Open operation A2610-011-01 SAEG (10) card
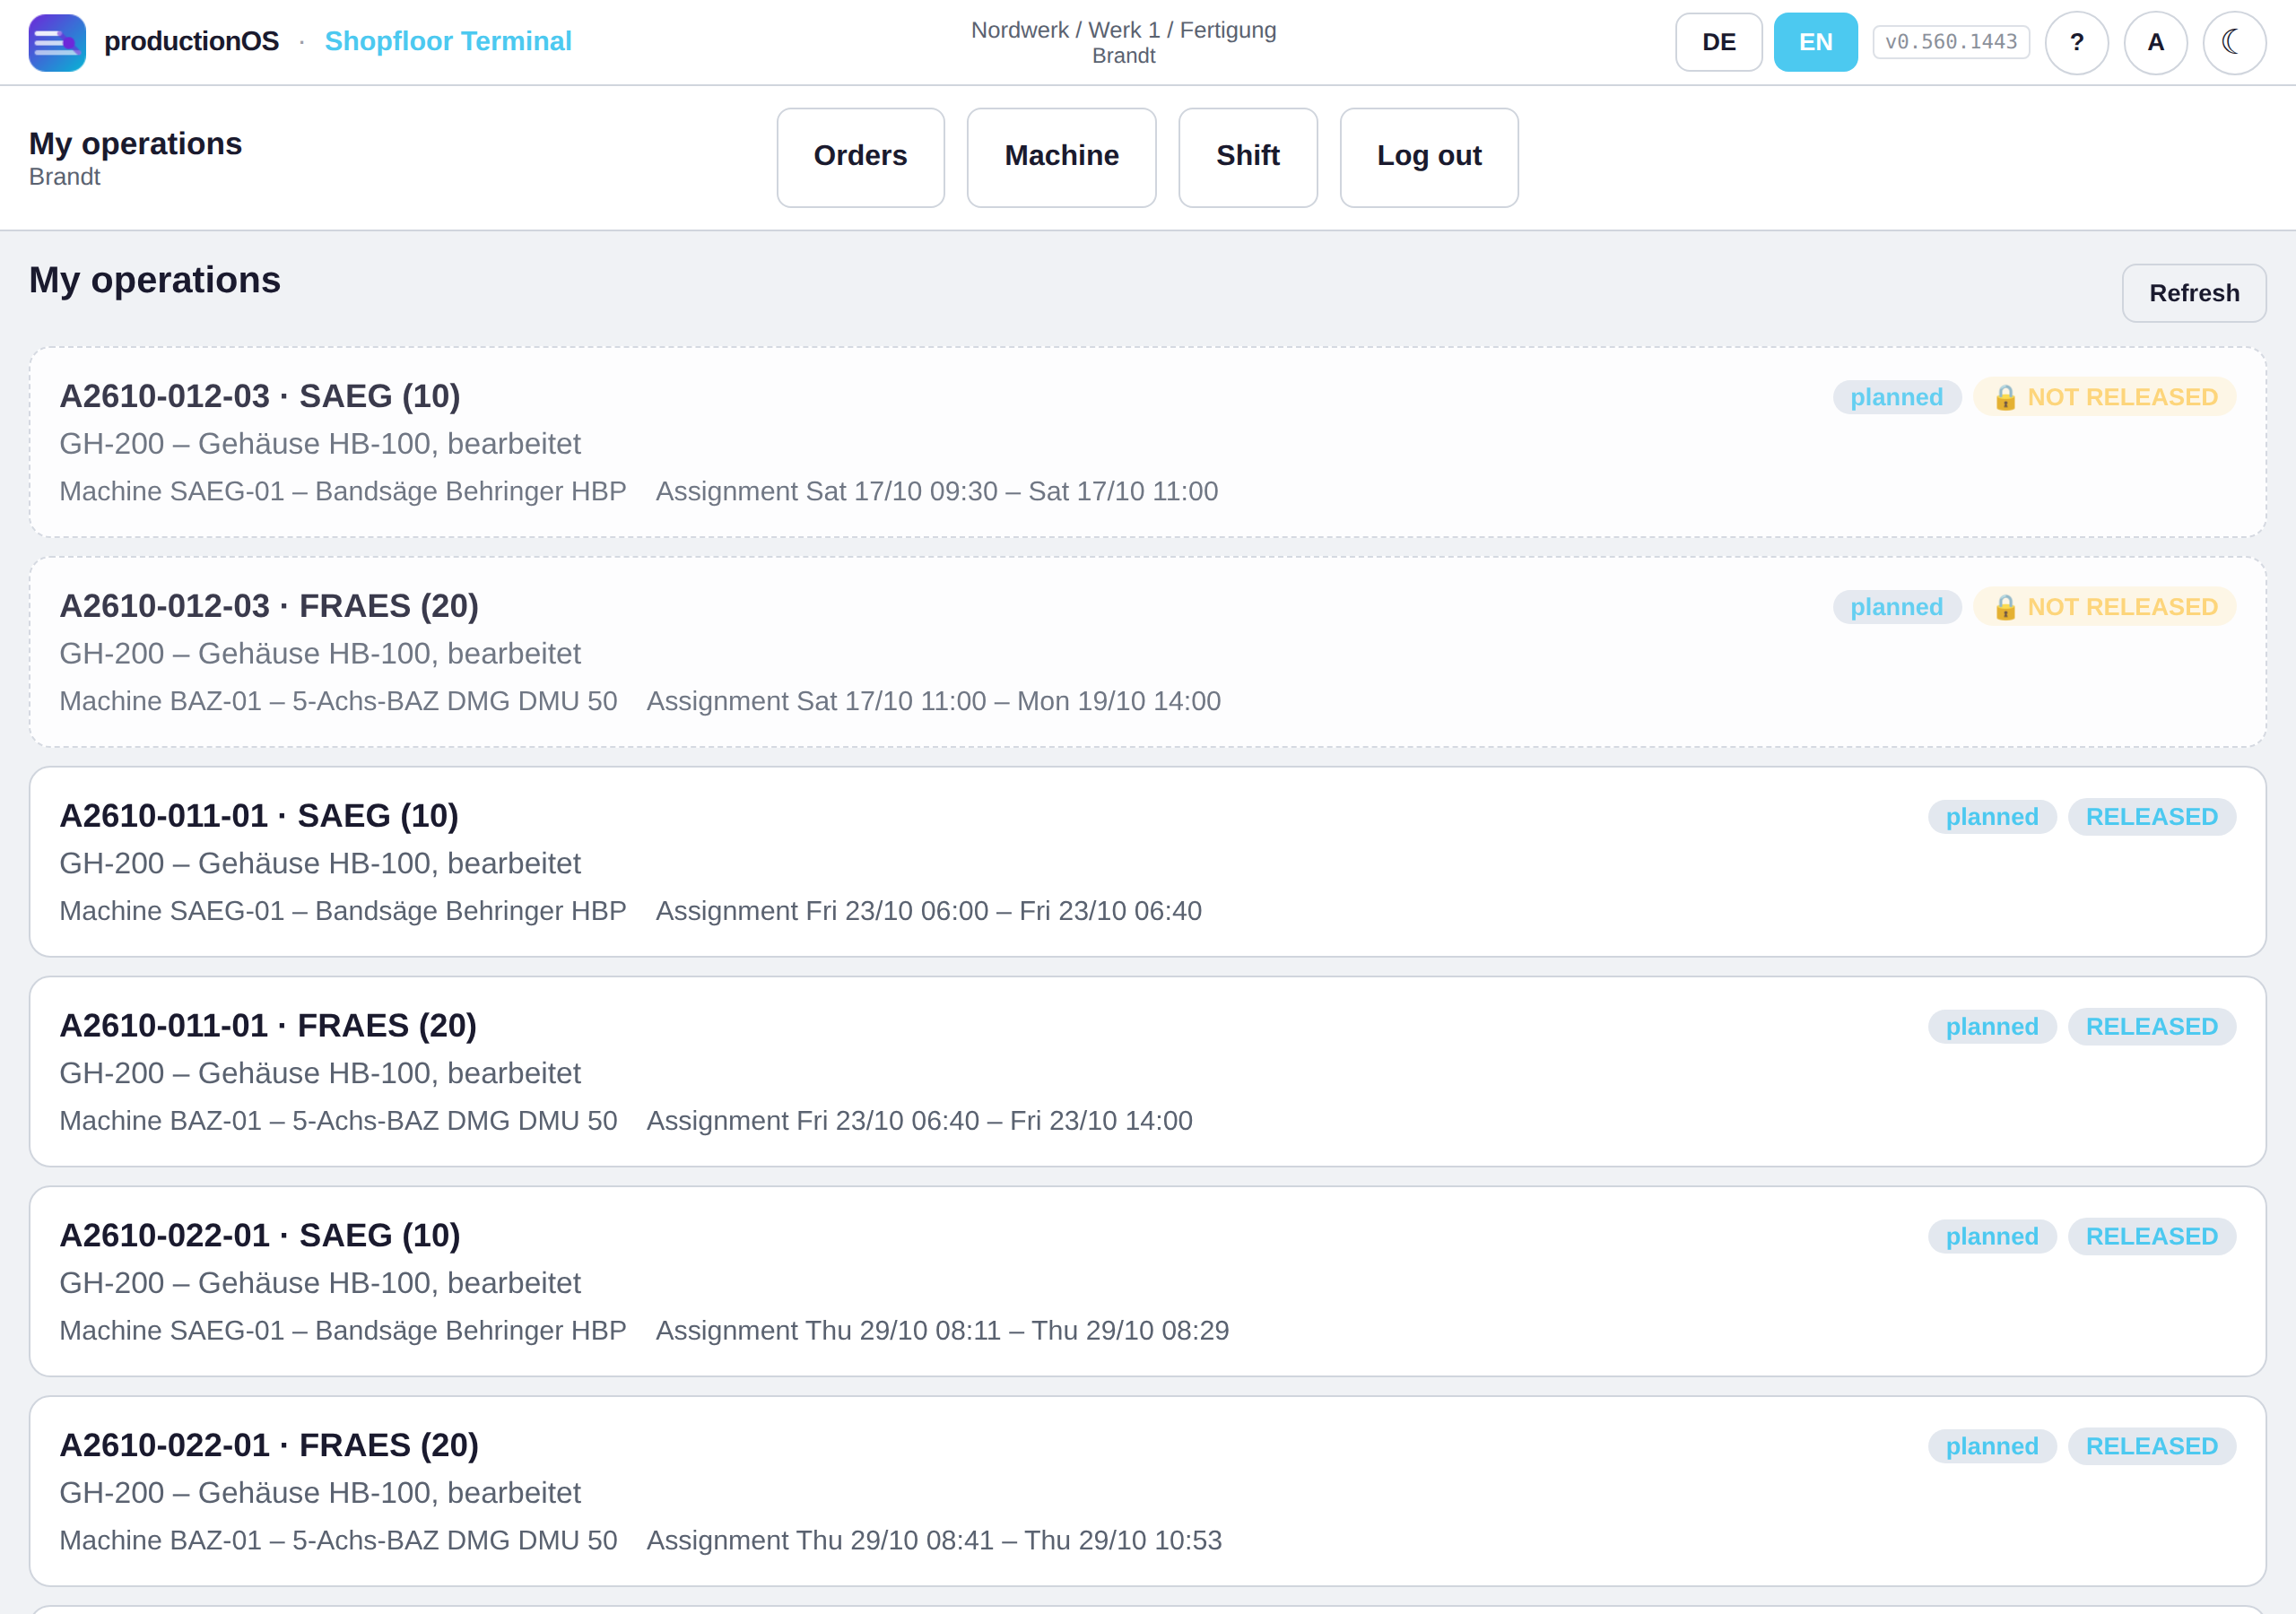Viewport: 2296px width, 1614px height. (x=1147, y=862)
